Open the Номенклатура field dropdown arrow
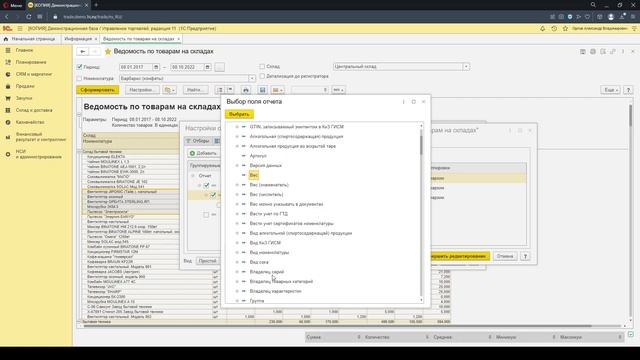The width and height of the screenshot is (640, 360). click(252, 78)
